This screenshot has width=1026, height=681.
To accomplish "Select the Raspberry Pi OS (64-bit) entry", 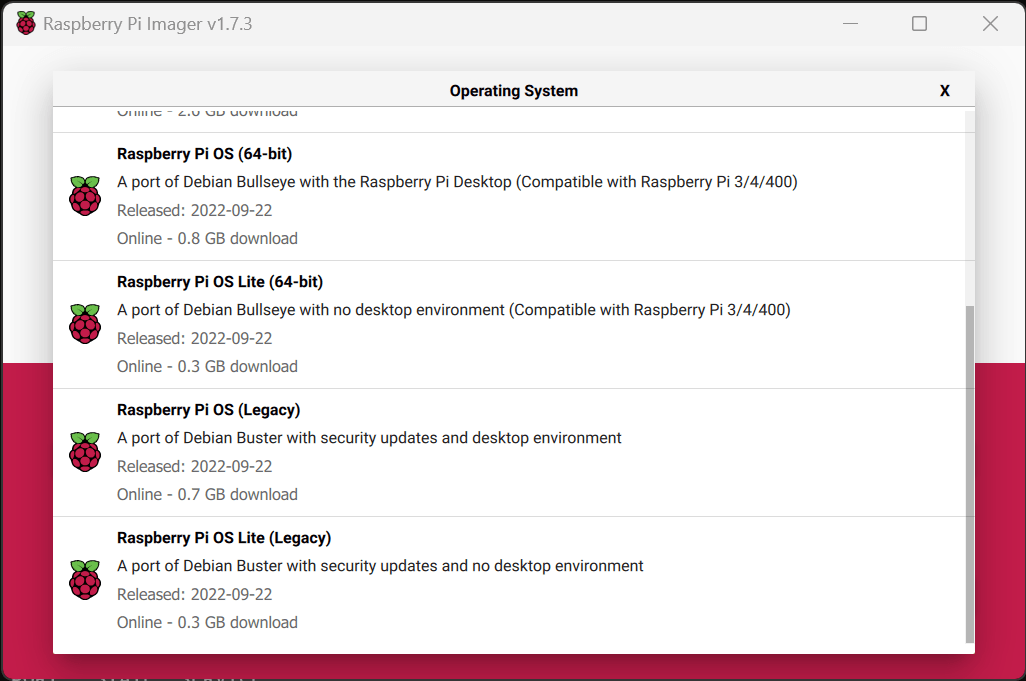I will tap(450, 196).
